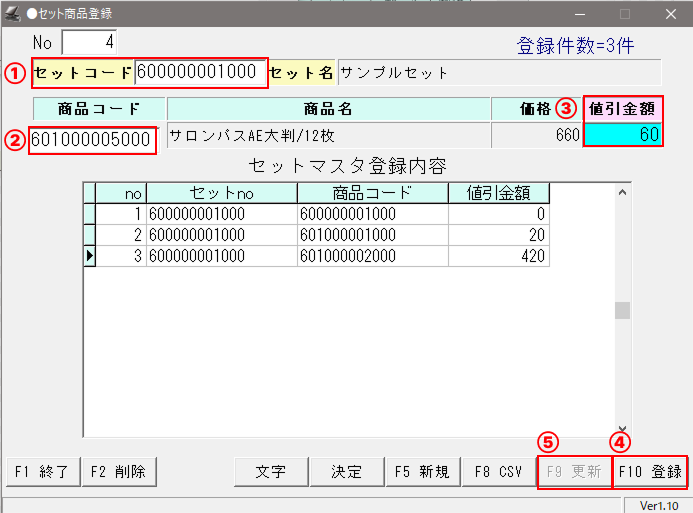
Task: Export with the F8 CSV button
Action: point(499,472)
